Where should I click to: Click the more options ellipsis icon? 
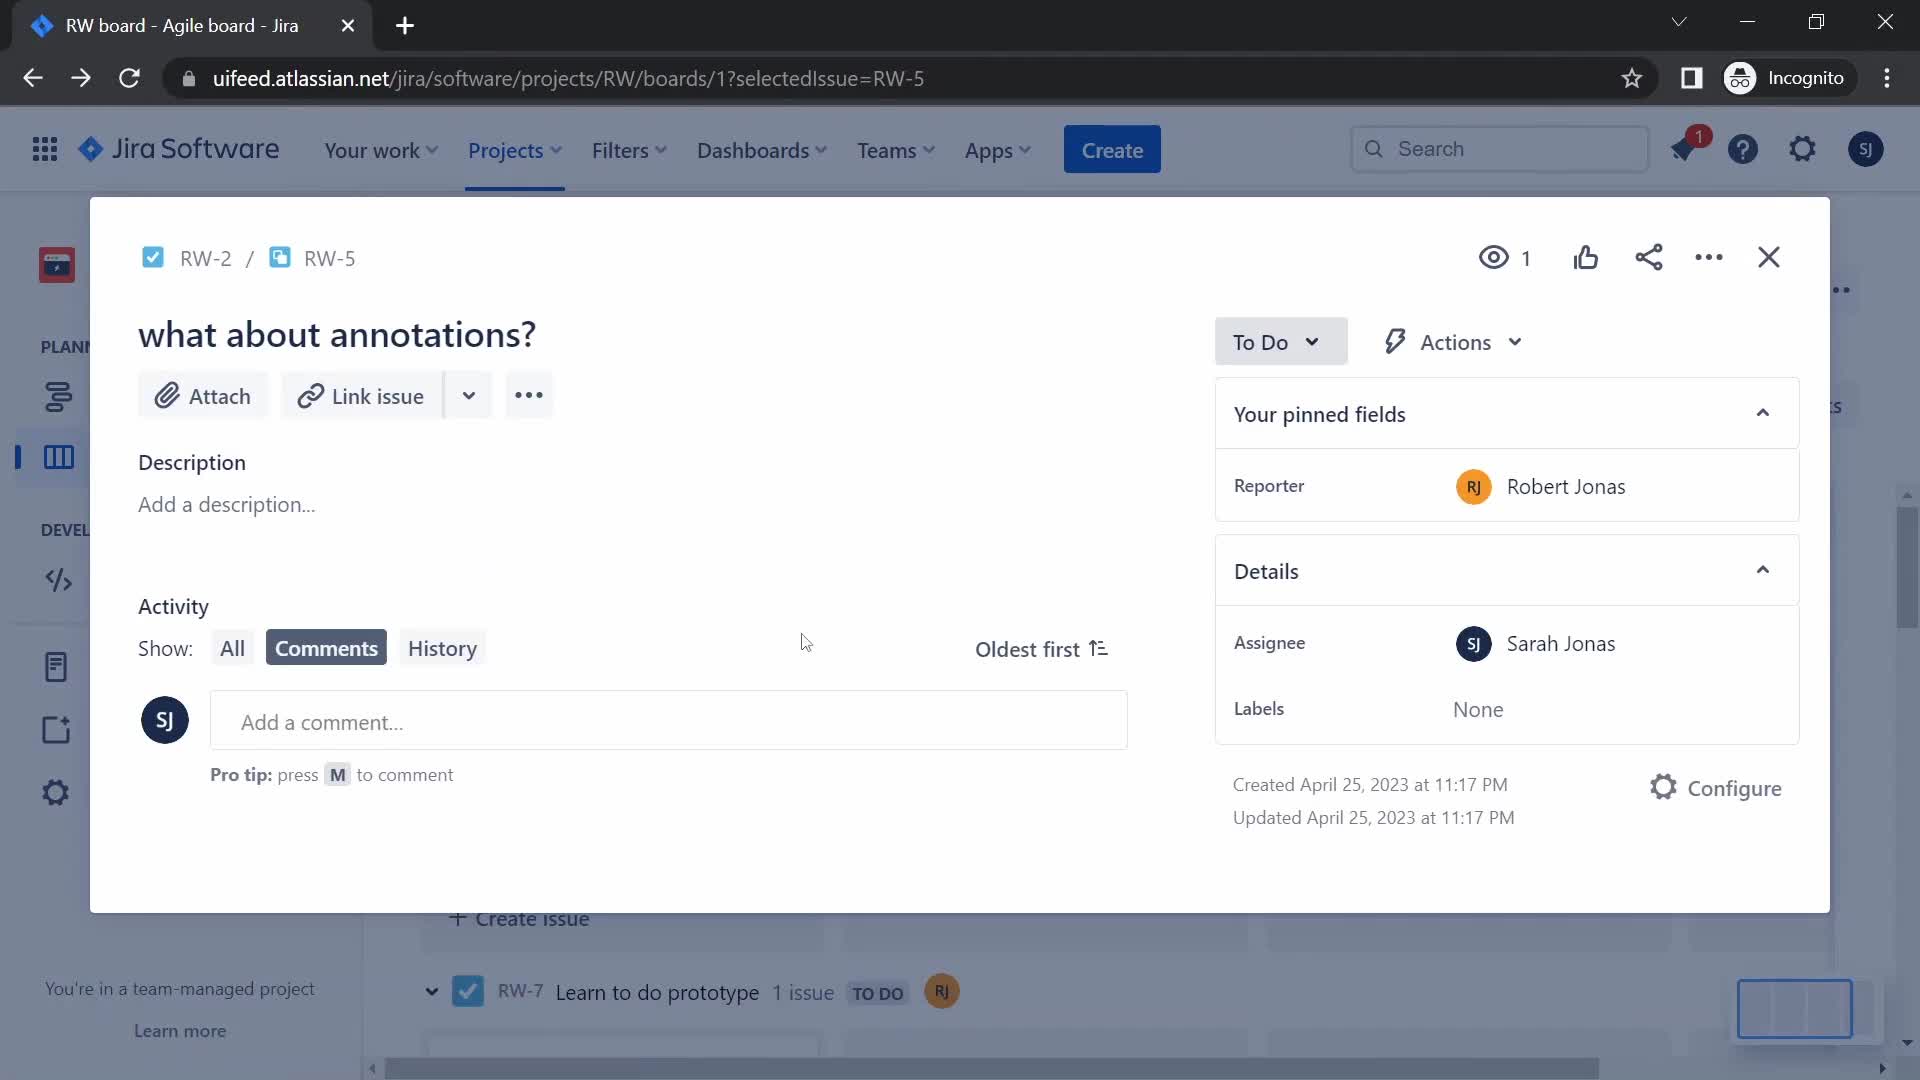1708,257
